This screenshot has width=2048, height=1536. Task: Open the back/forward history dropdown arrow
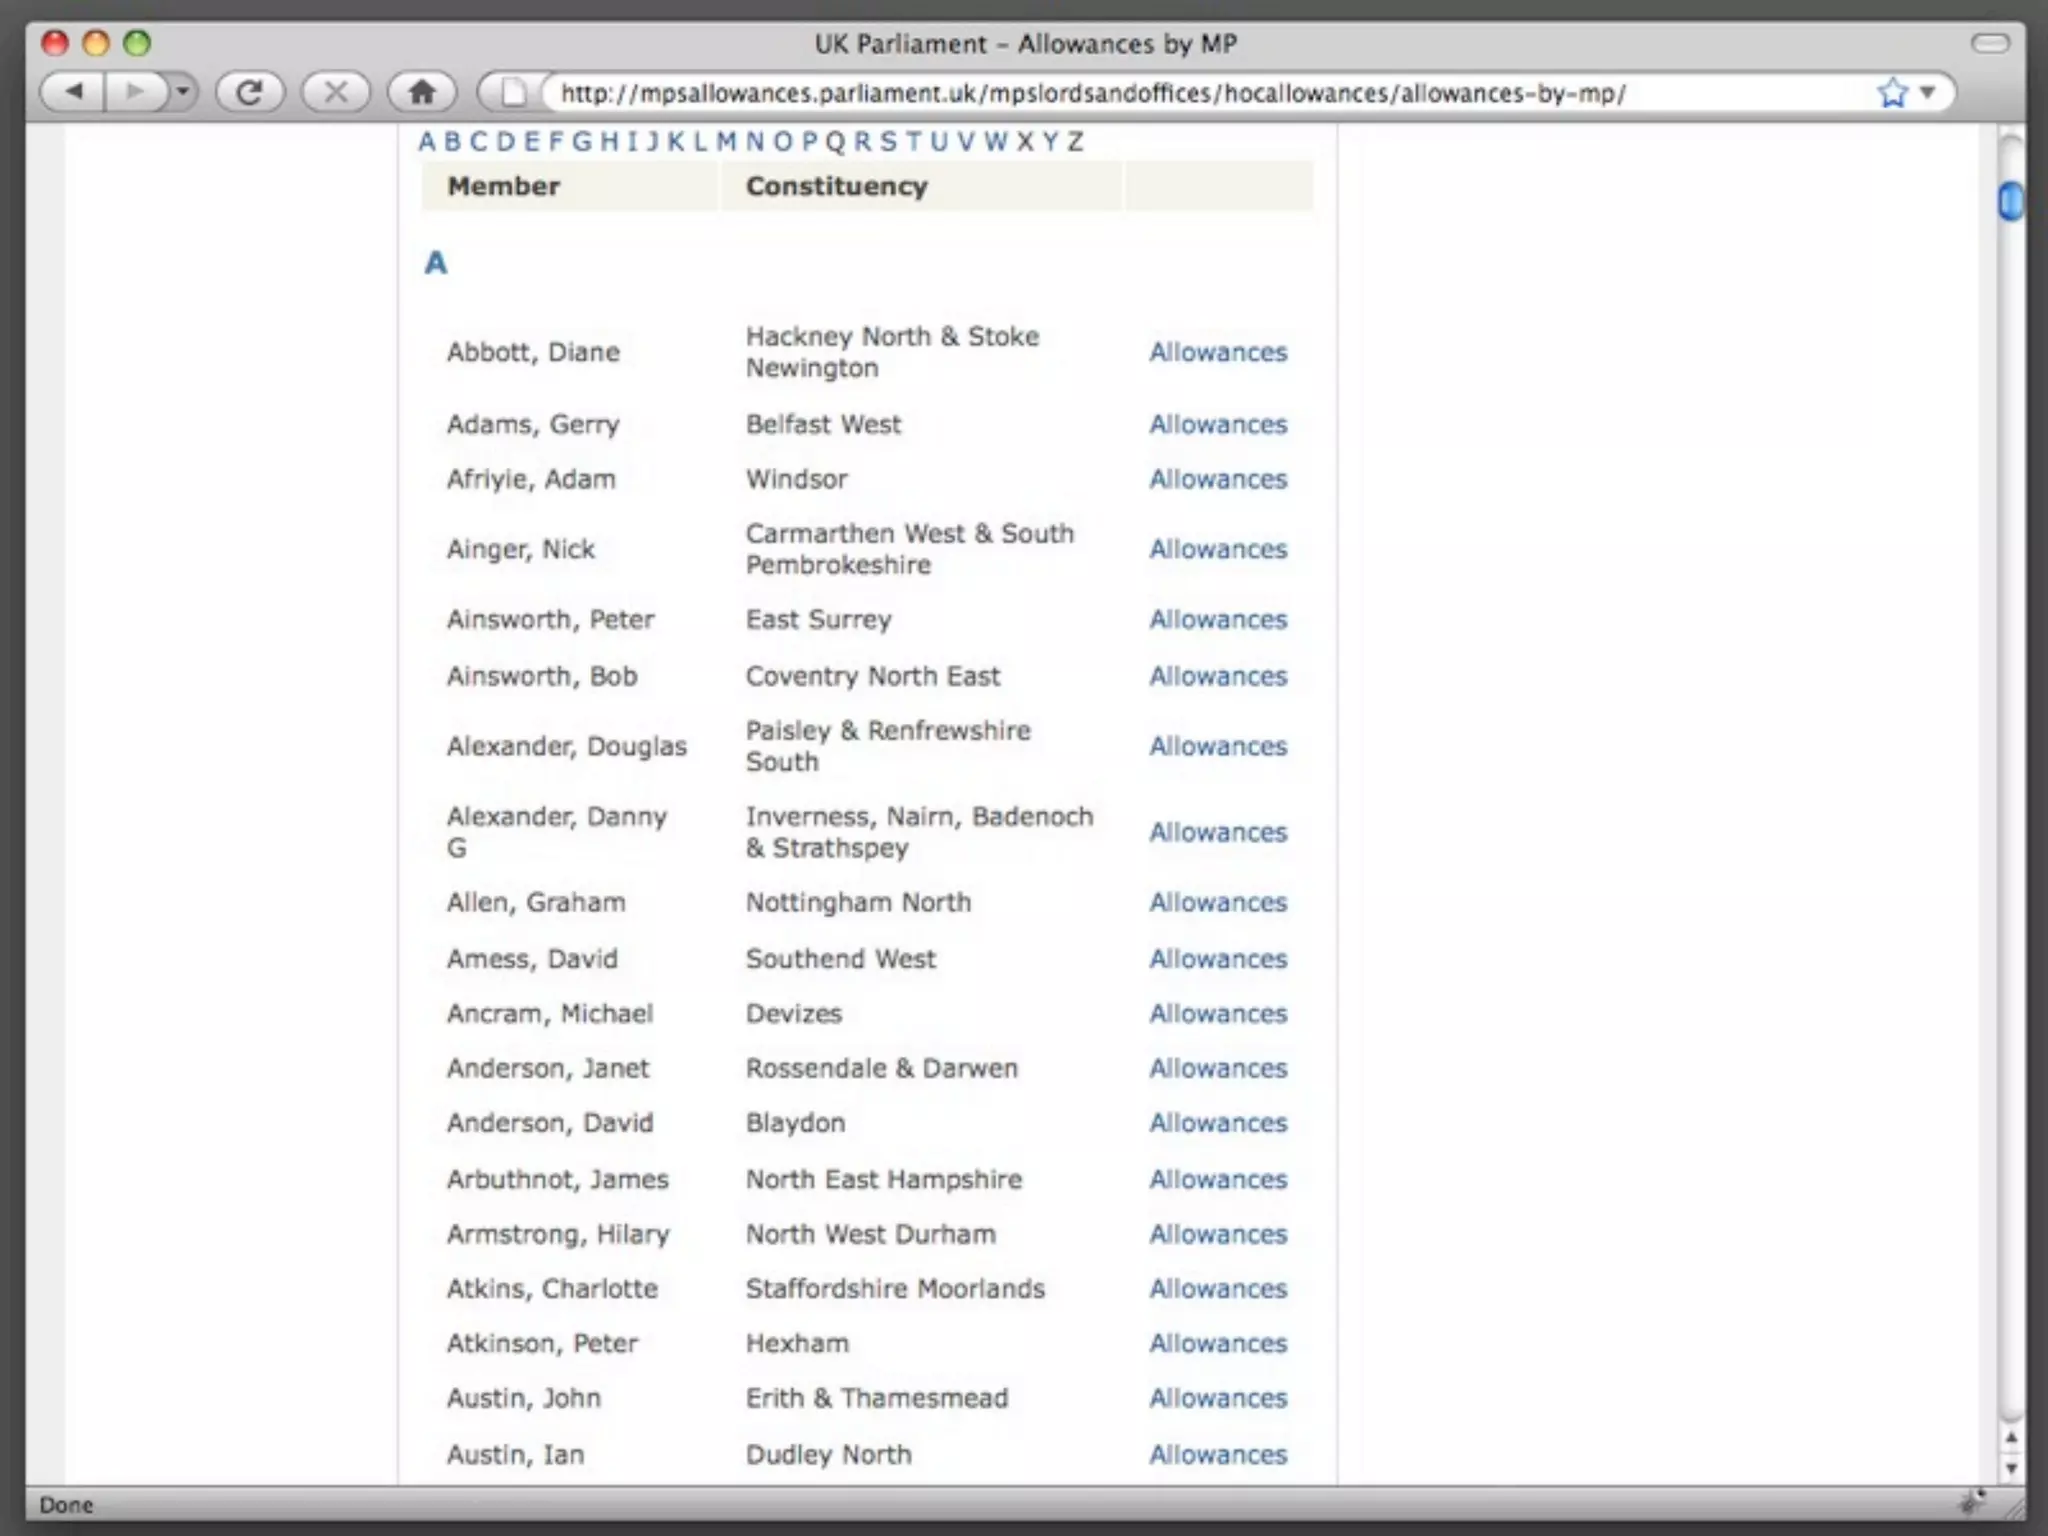pyautogui.click(x=182, y=93)
